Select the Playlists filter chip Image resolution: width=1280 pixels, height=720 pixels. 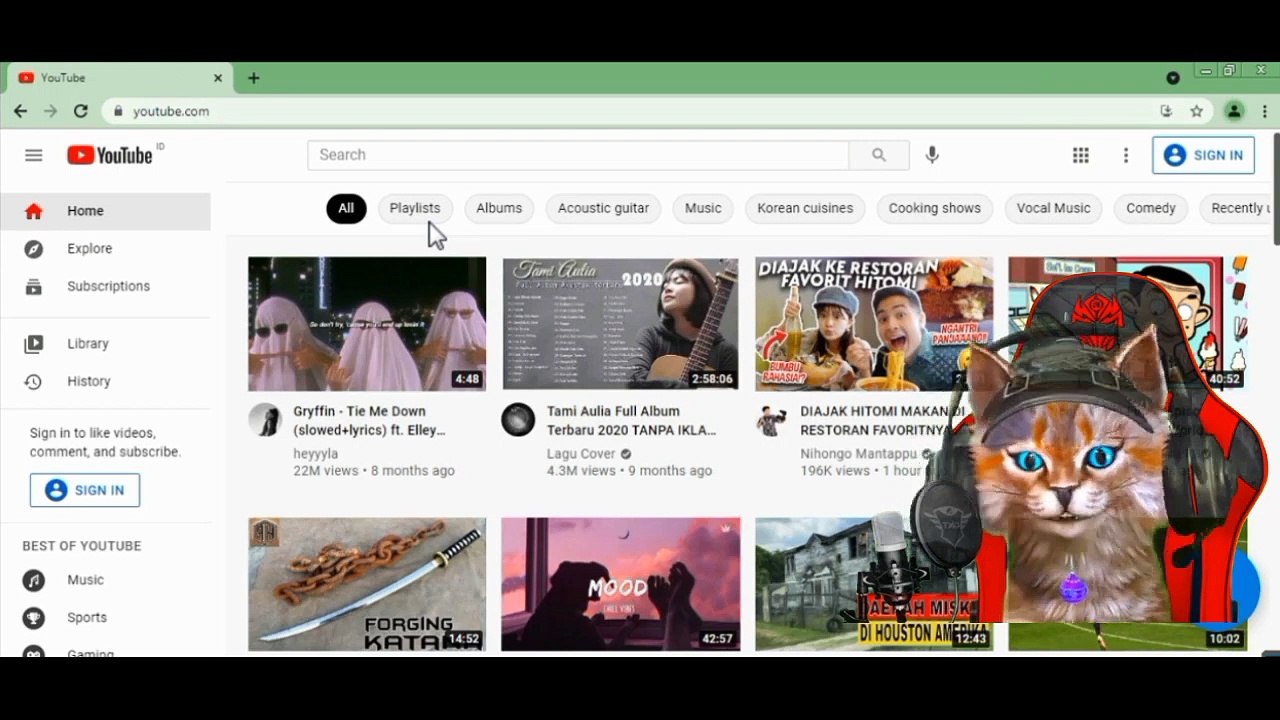pyautogui.click(x=415, y=208)
